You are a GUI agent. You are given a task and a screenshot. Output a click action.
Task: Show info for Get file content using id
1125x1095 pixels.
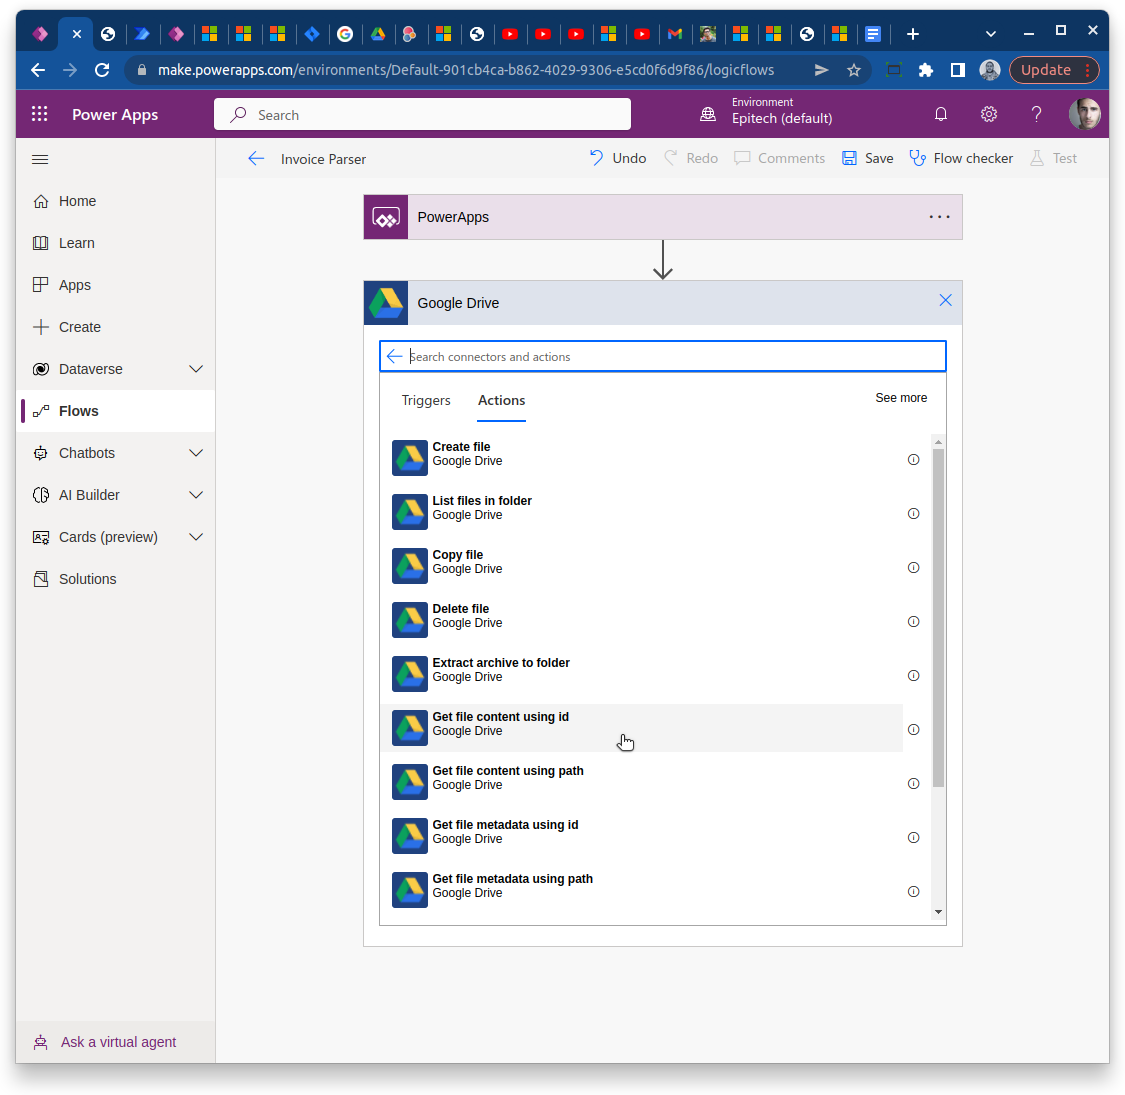[x=913, y=730]
